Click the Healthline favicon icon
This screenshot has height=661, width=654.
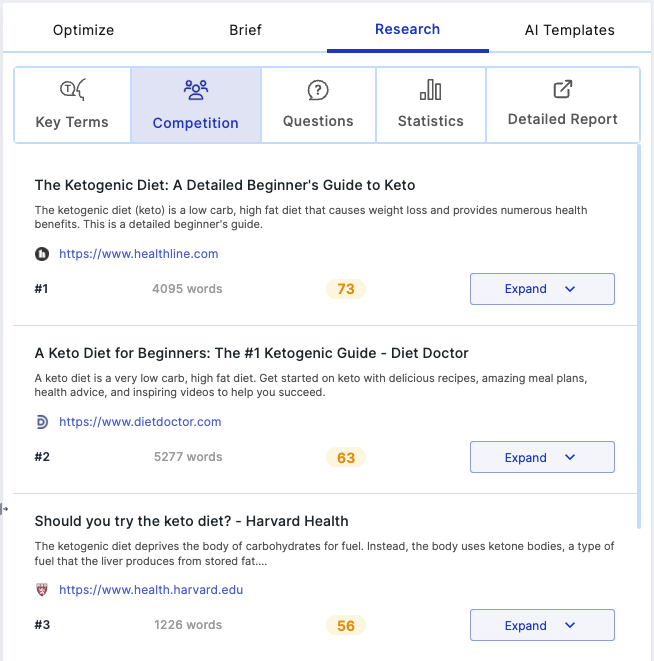coord(42,254)
